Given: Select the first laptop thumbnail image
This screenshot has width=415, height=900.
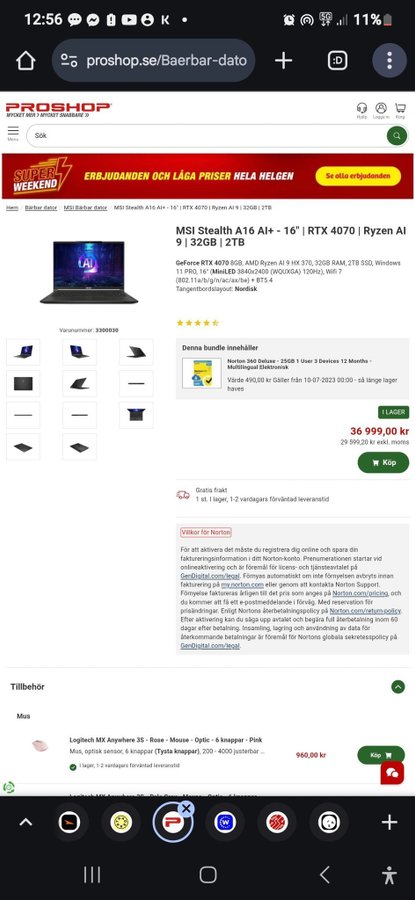Looking at the screenshot, I should [x=23, y=352].
